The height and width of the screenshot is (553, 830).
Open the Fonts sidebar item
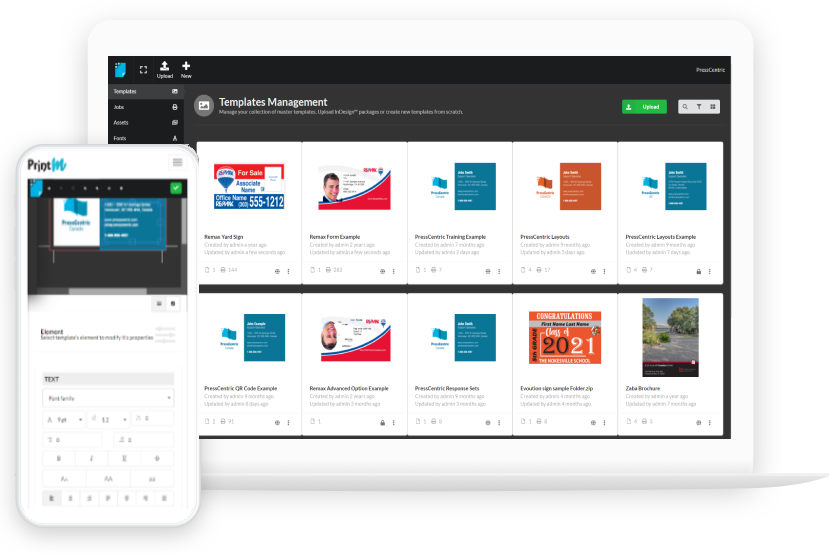click(x=146, y=138)
